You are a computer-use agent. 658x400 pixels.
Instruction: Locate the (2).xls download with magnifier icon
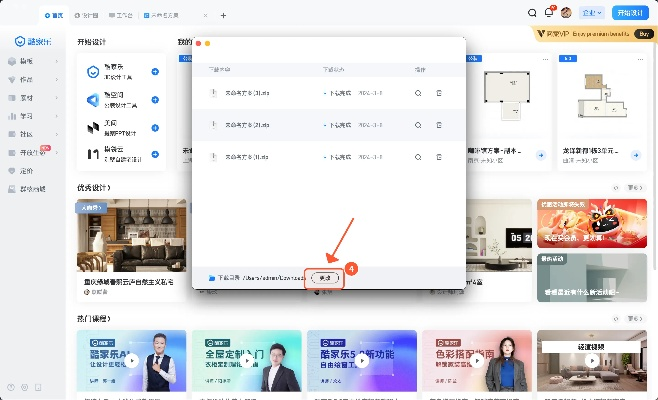[x=418, y=125]
